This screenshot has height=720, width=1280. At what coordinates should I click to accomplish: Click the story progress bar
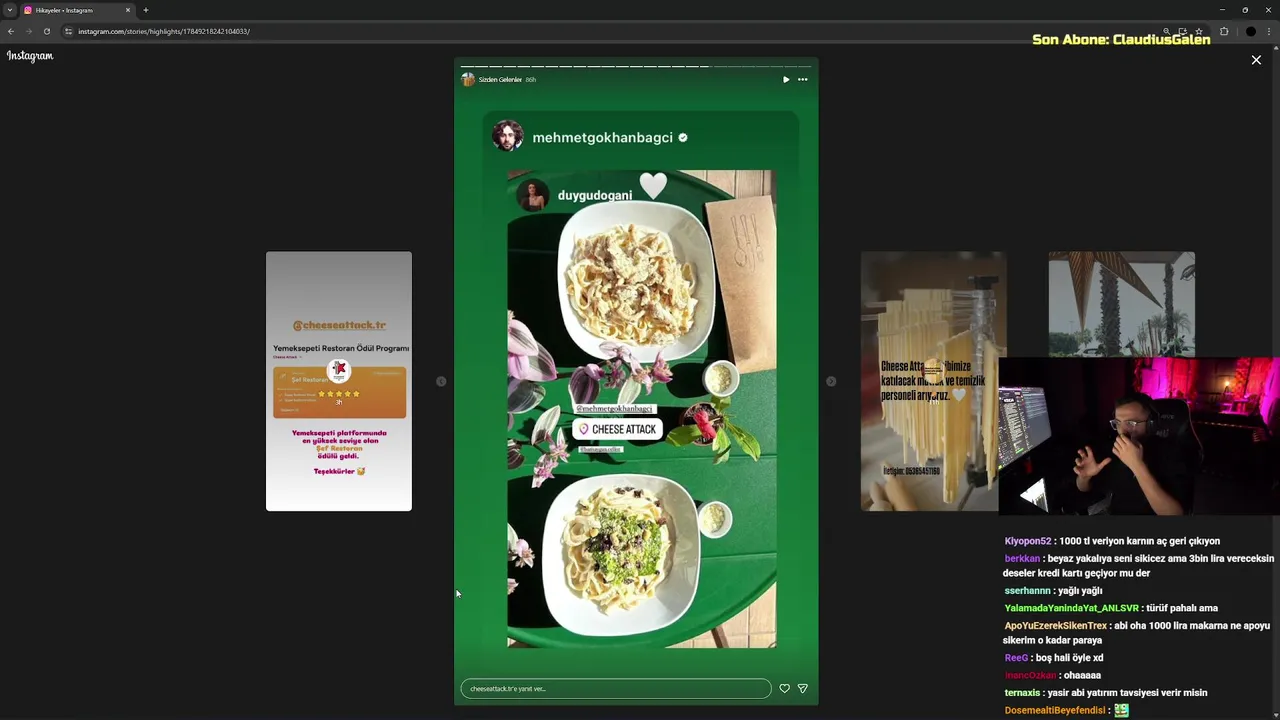point(636,67)
